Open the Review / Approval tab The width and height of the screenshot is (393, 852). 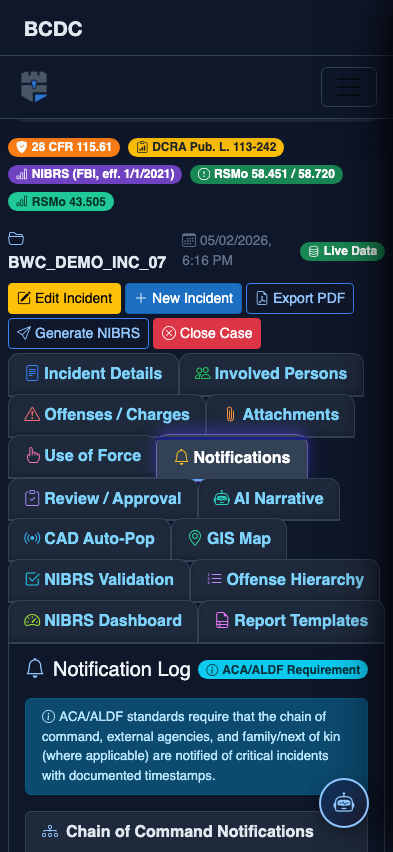pos(103,499)
